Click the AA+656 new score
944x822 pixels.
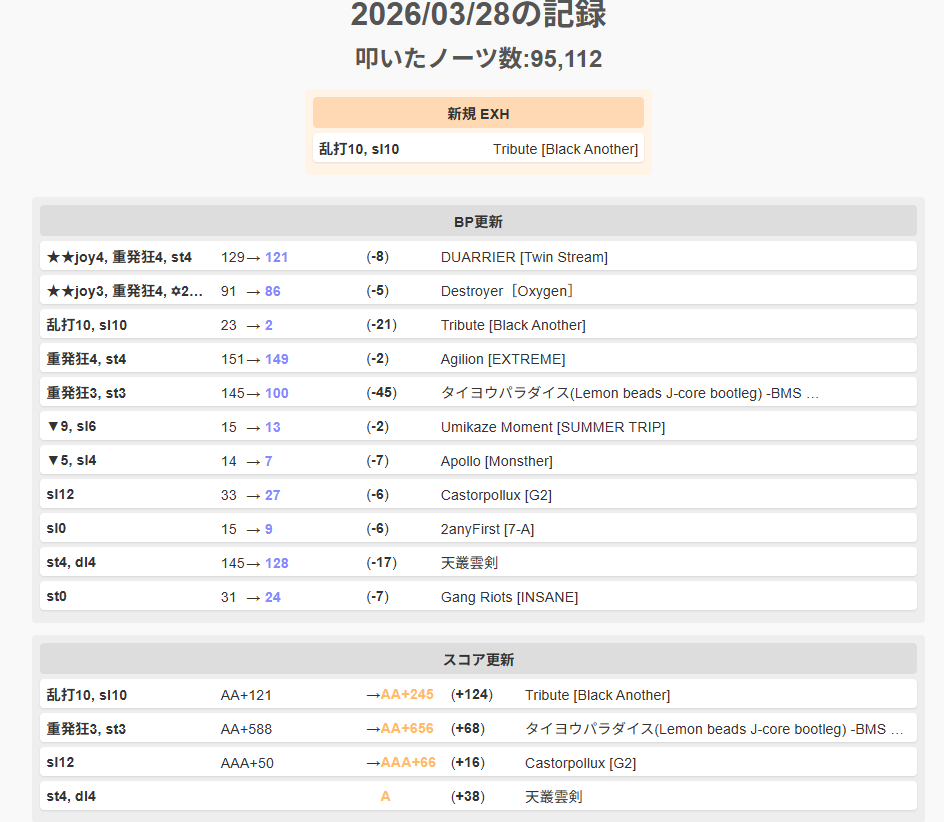pos(407,728)
